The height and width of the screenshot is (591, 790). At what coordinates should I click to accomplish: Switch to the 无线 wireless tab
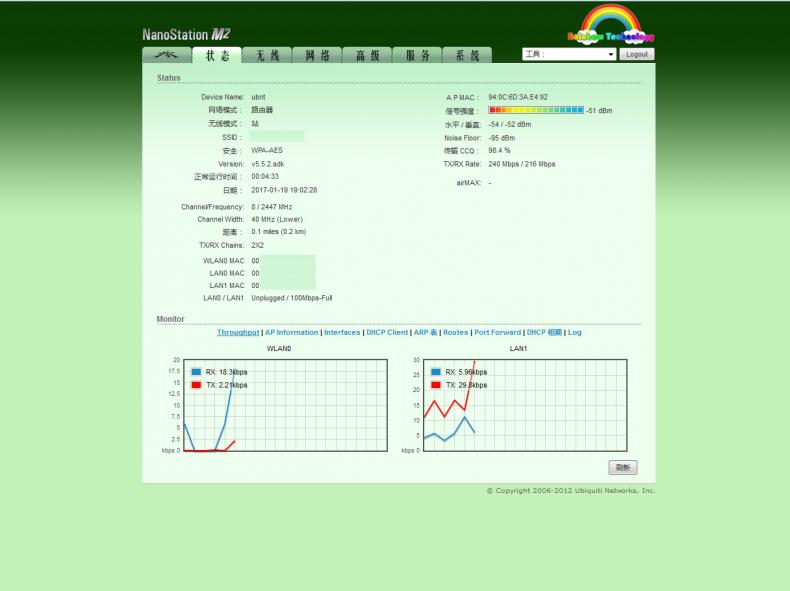click(267, 55)
